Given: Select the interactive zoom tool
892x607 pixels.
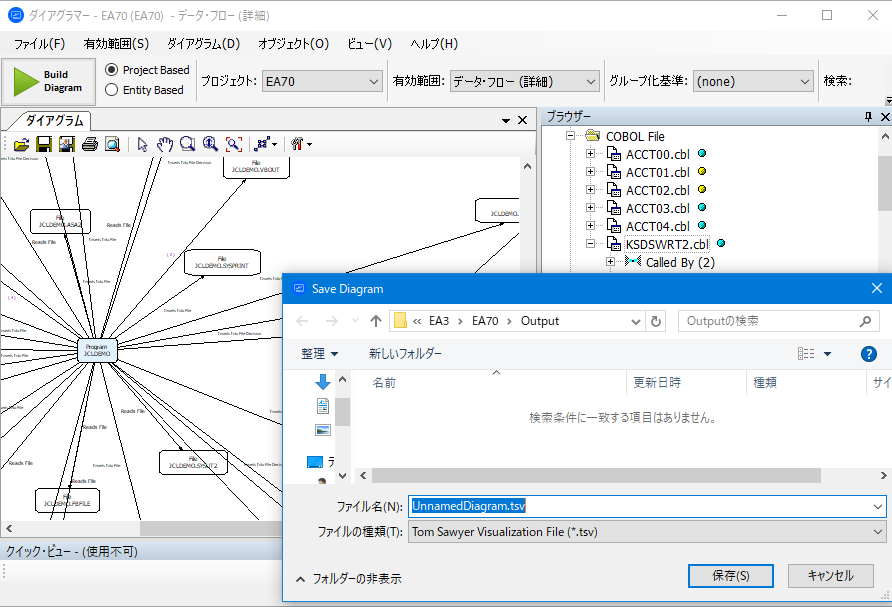Looking at the screenshot, I should [x=210, y=144].
